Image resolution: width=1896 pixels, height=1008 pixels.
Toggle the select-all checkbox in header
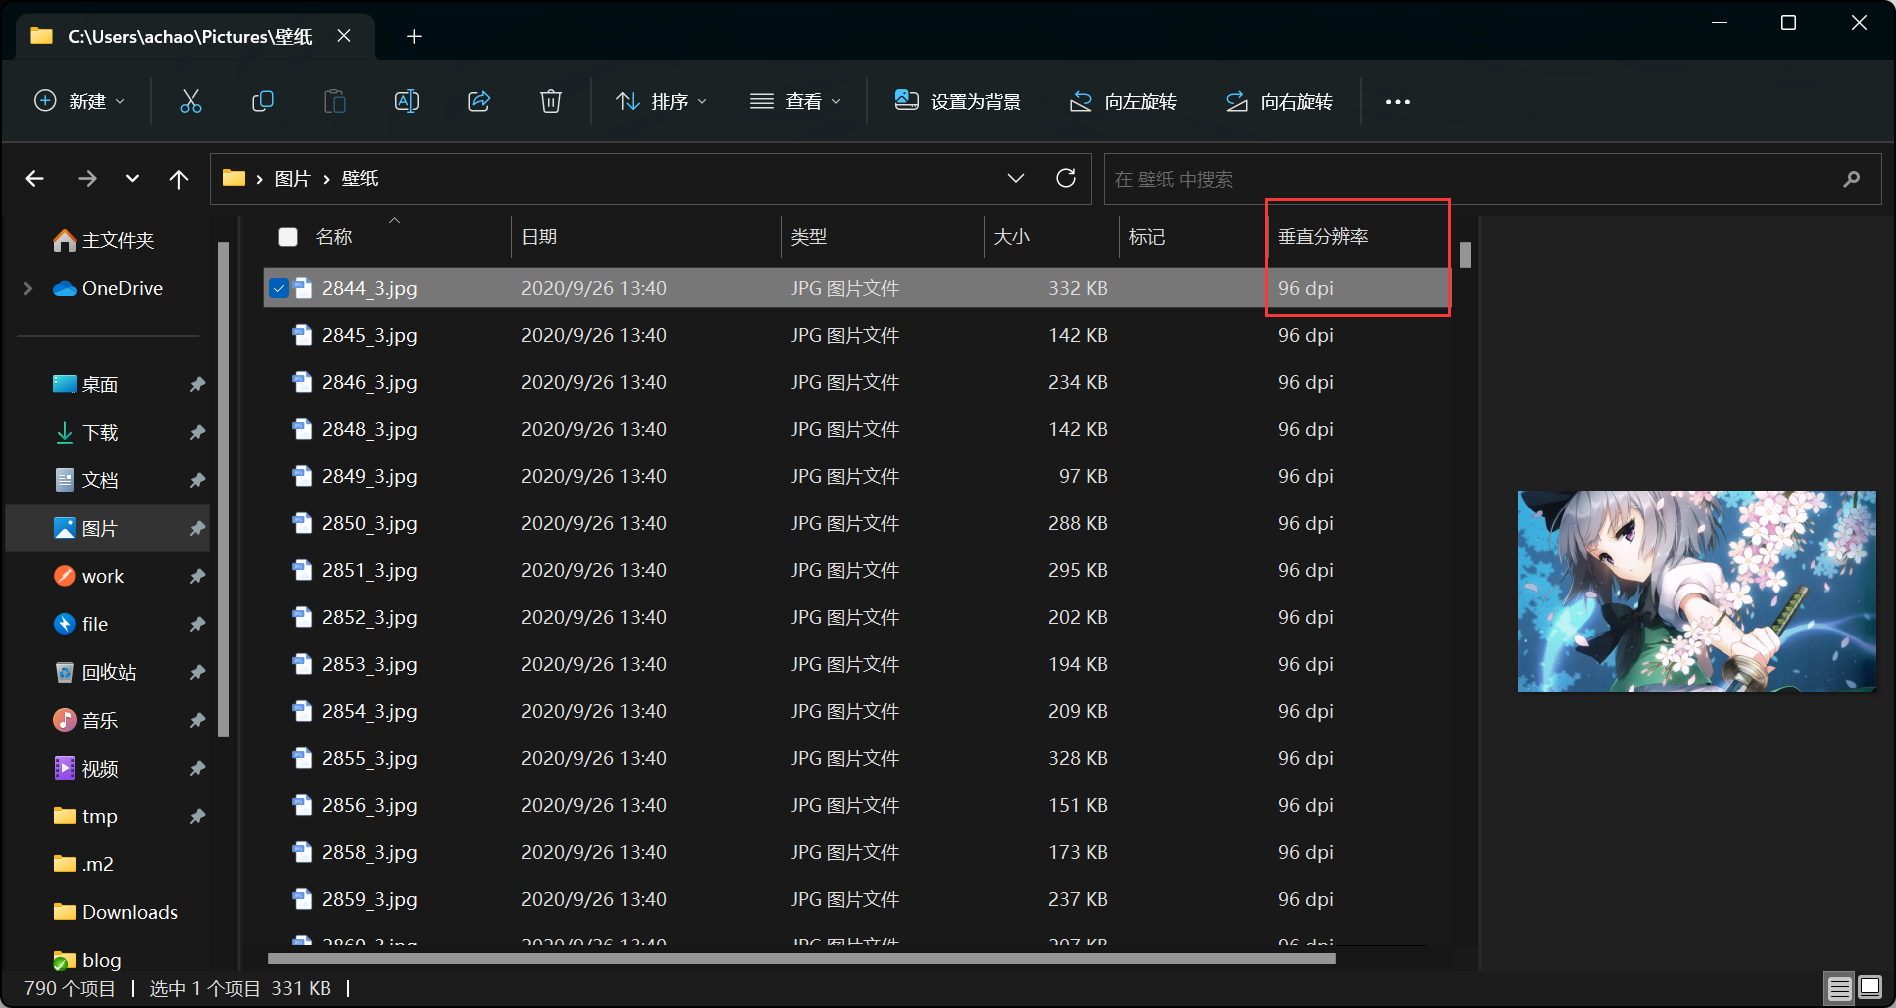click(288, 237)
